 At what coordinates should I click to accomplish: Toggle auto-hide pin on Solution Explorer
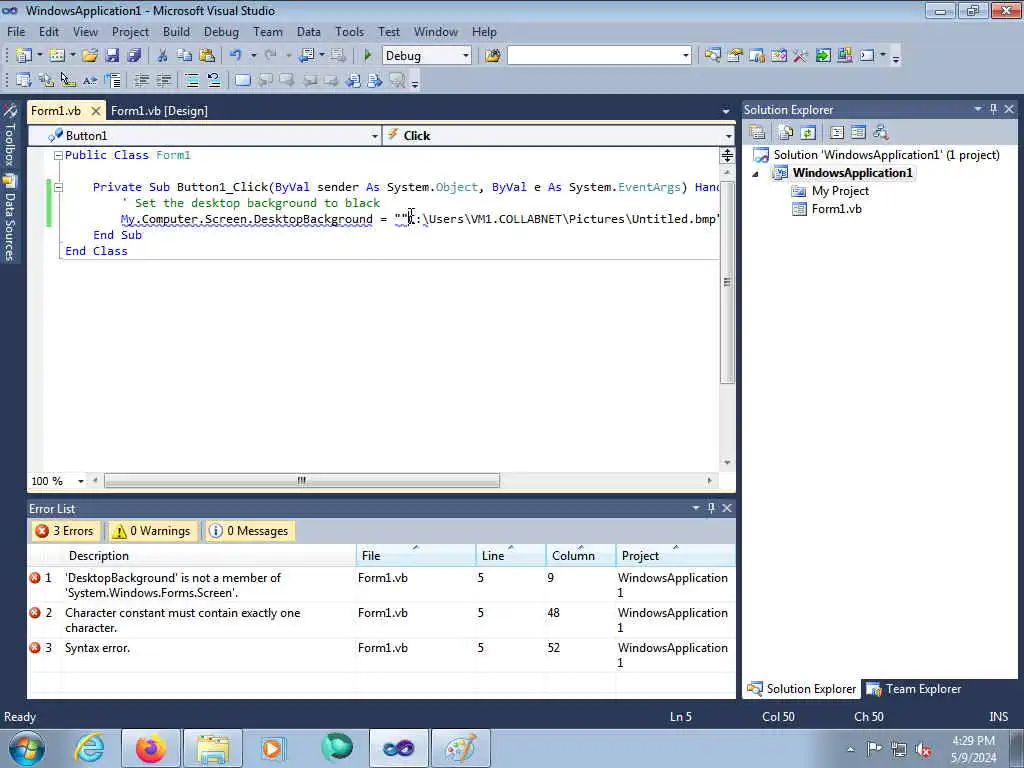993,109
